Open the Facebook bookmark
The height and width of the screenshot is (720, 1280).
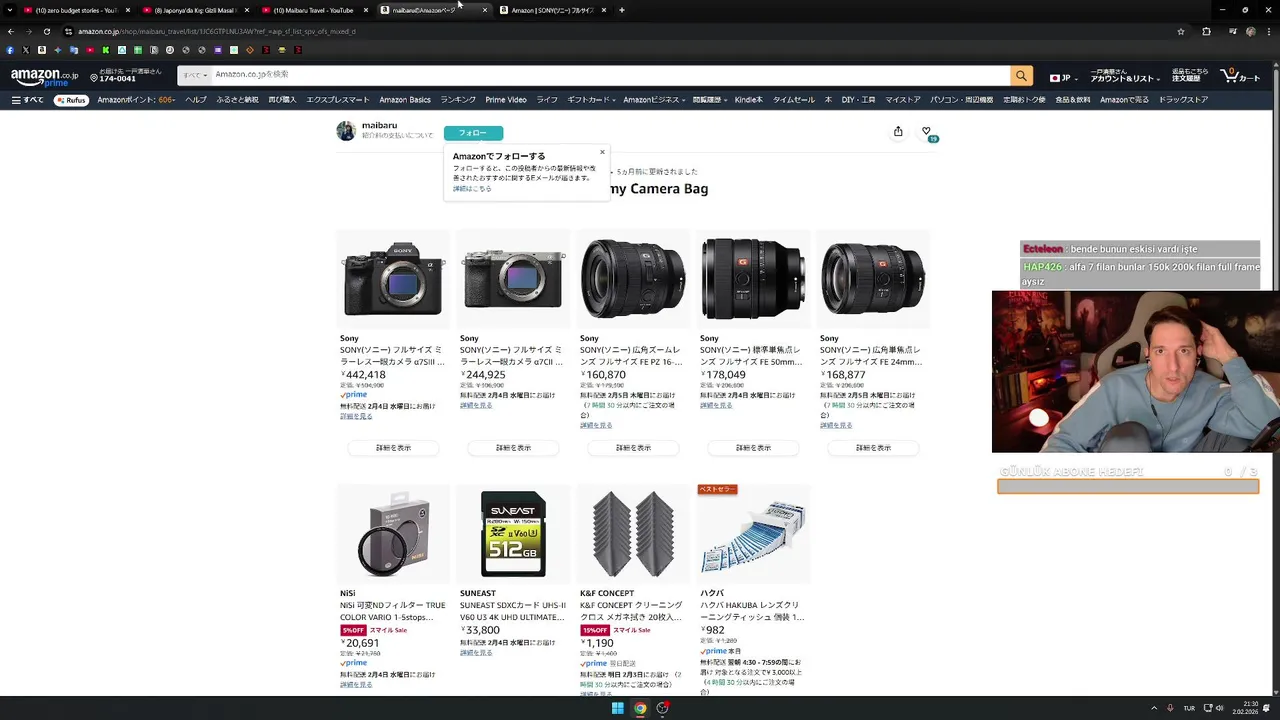(10, 50)
